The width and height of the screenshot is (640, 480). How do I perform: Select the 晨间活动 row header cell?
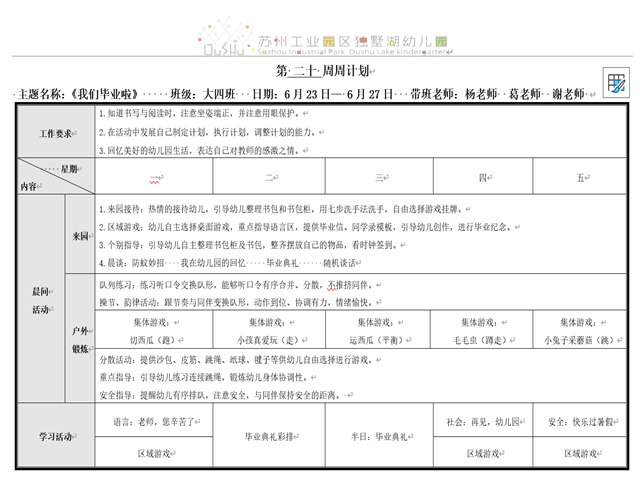tap(41, 299)
